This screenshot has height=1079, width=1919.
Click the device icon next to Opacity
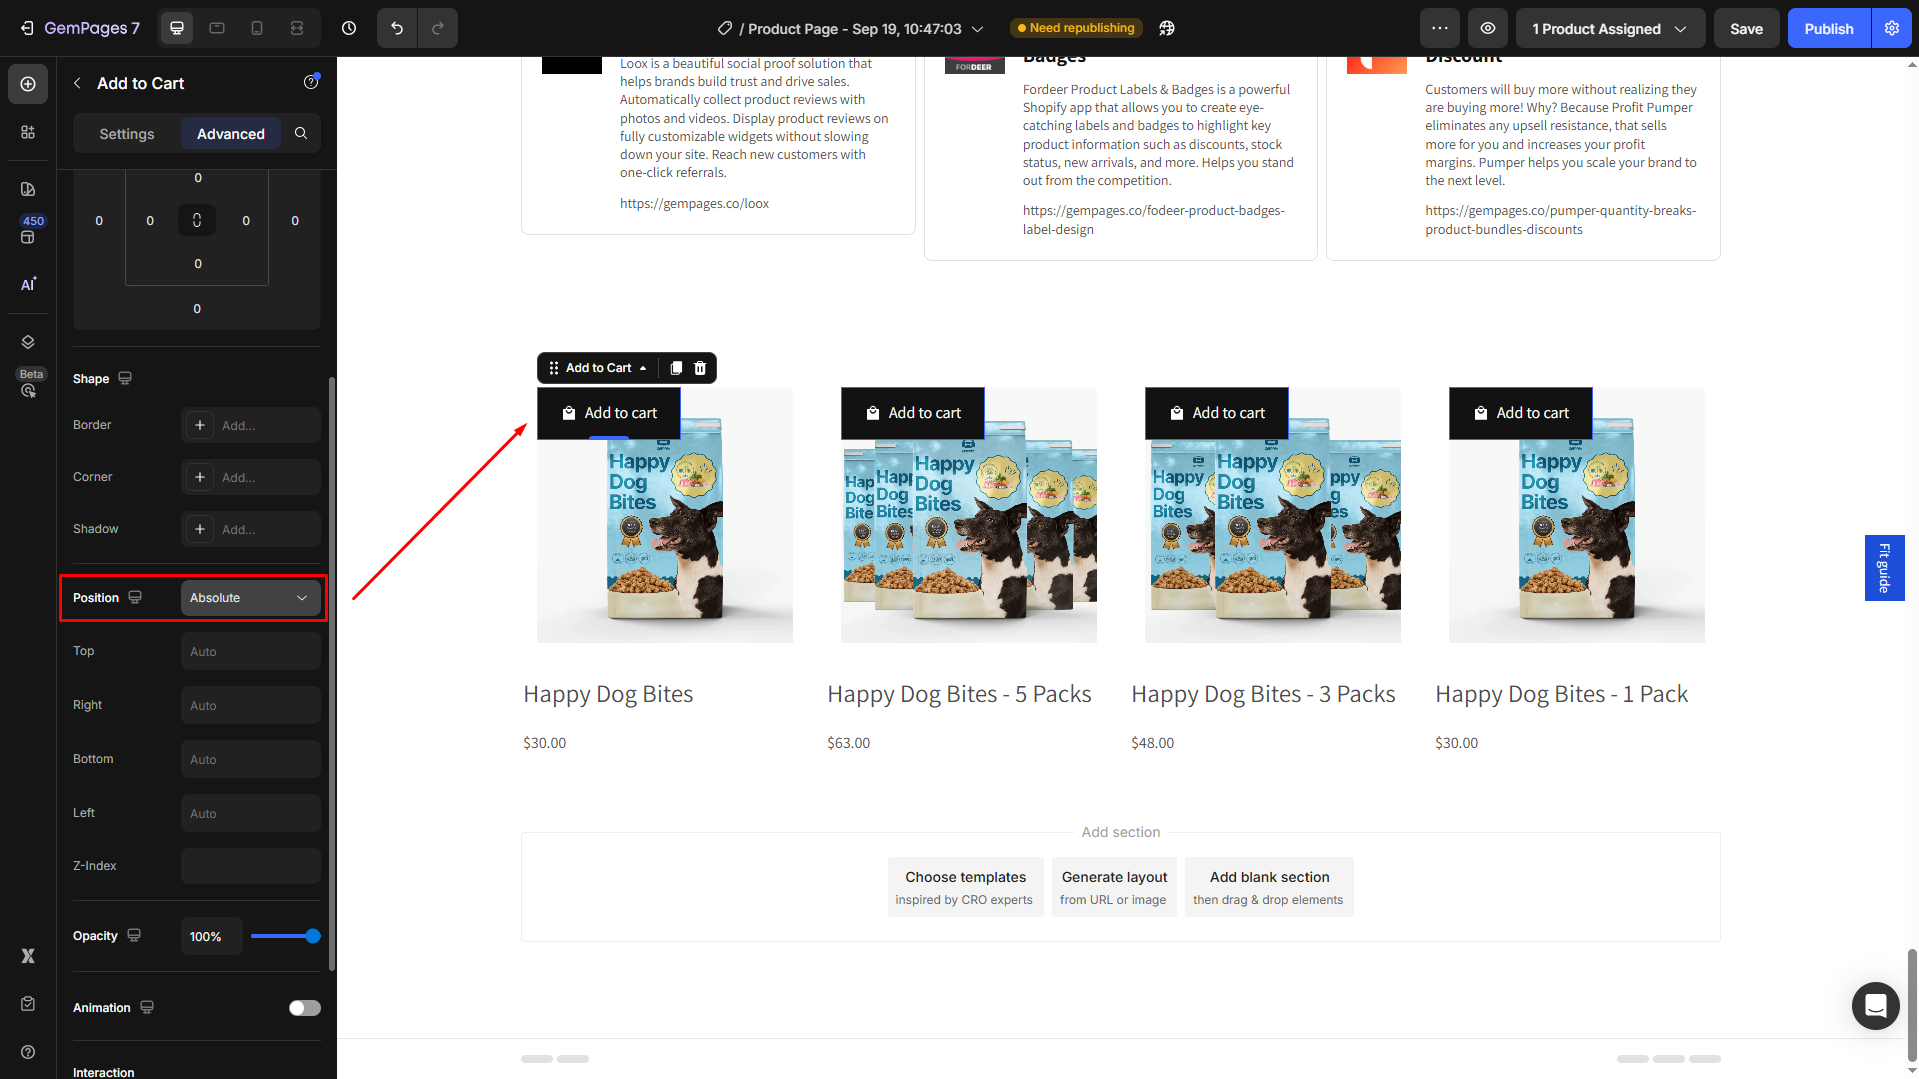pos(134,935)
